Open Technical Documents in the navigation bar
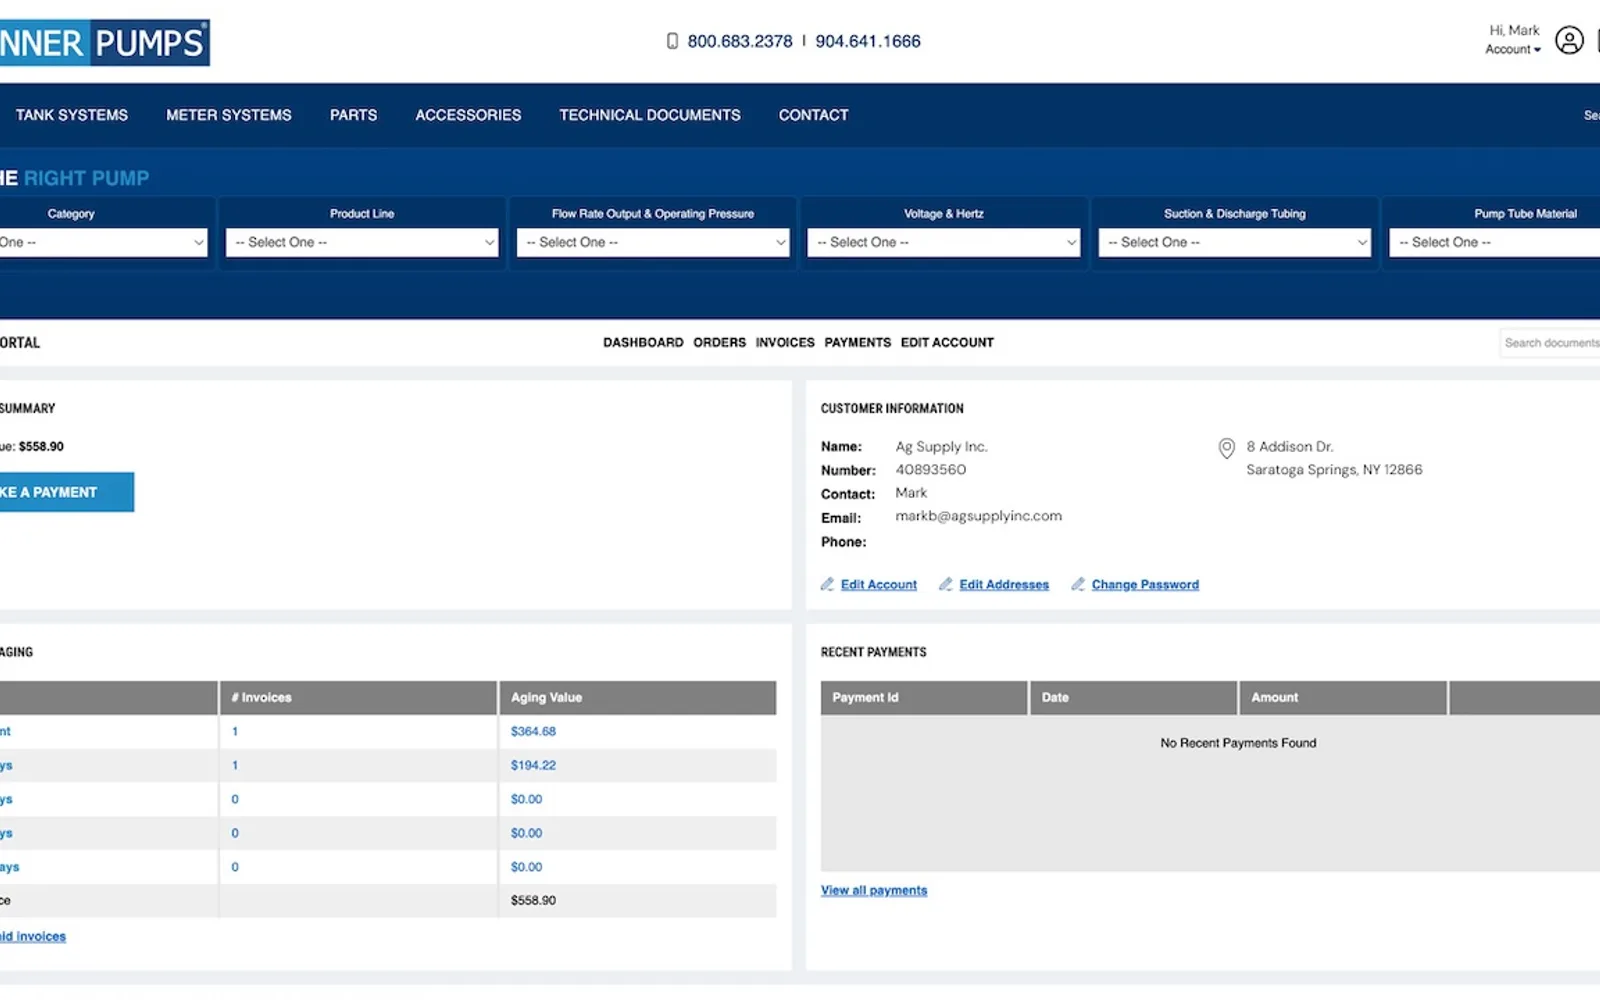The height and width of the screenshot is (1000, 1600). (x=650, y=115)
